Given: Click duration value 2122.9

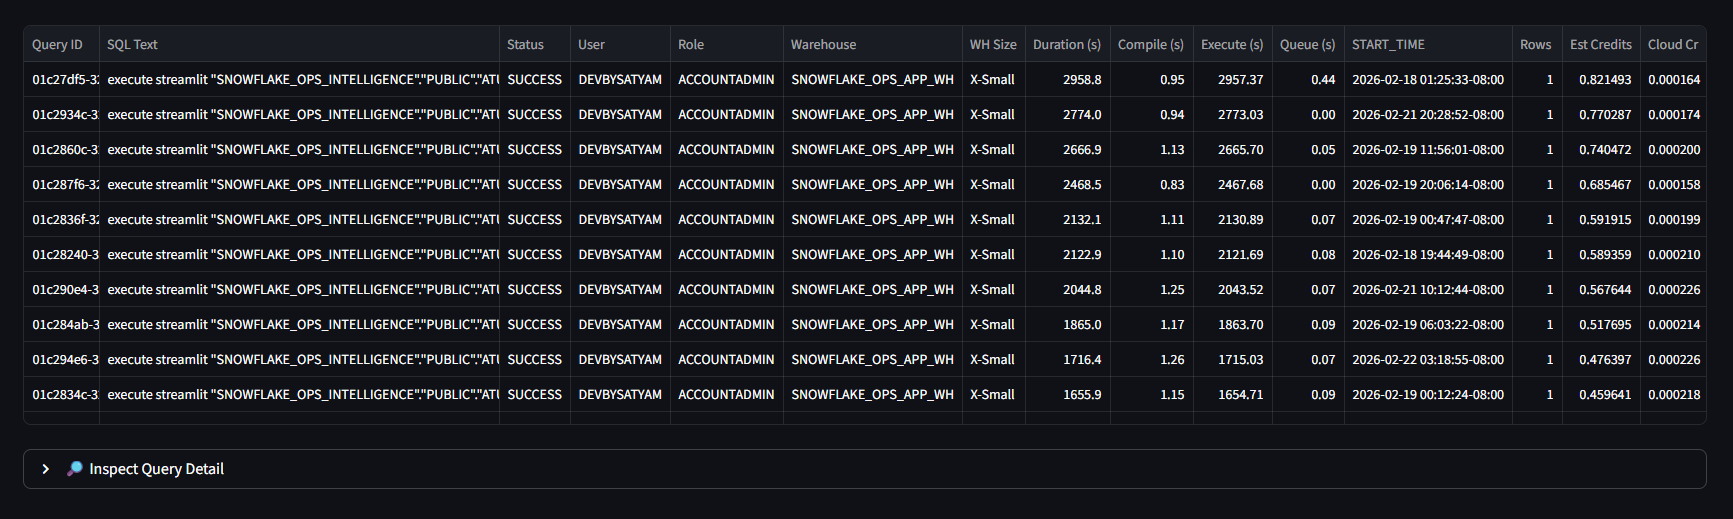Looking at the screenshot, I should click(1082, 255).
